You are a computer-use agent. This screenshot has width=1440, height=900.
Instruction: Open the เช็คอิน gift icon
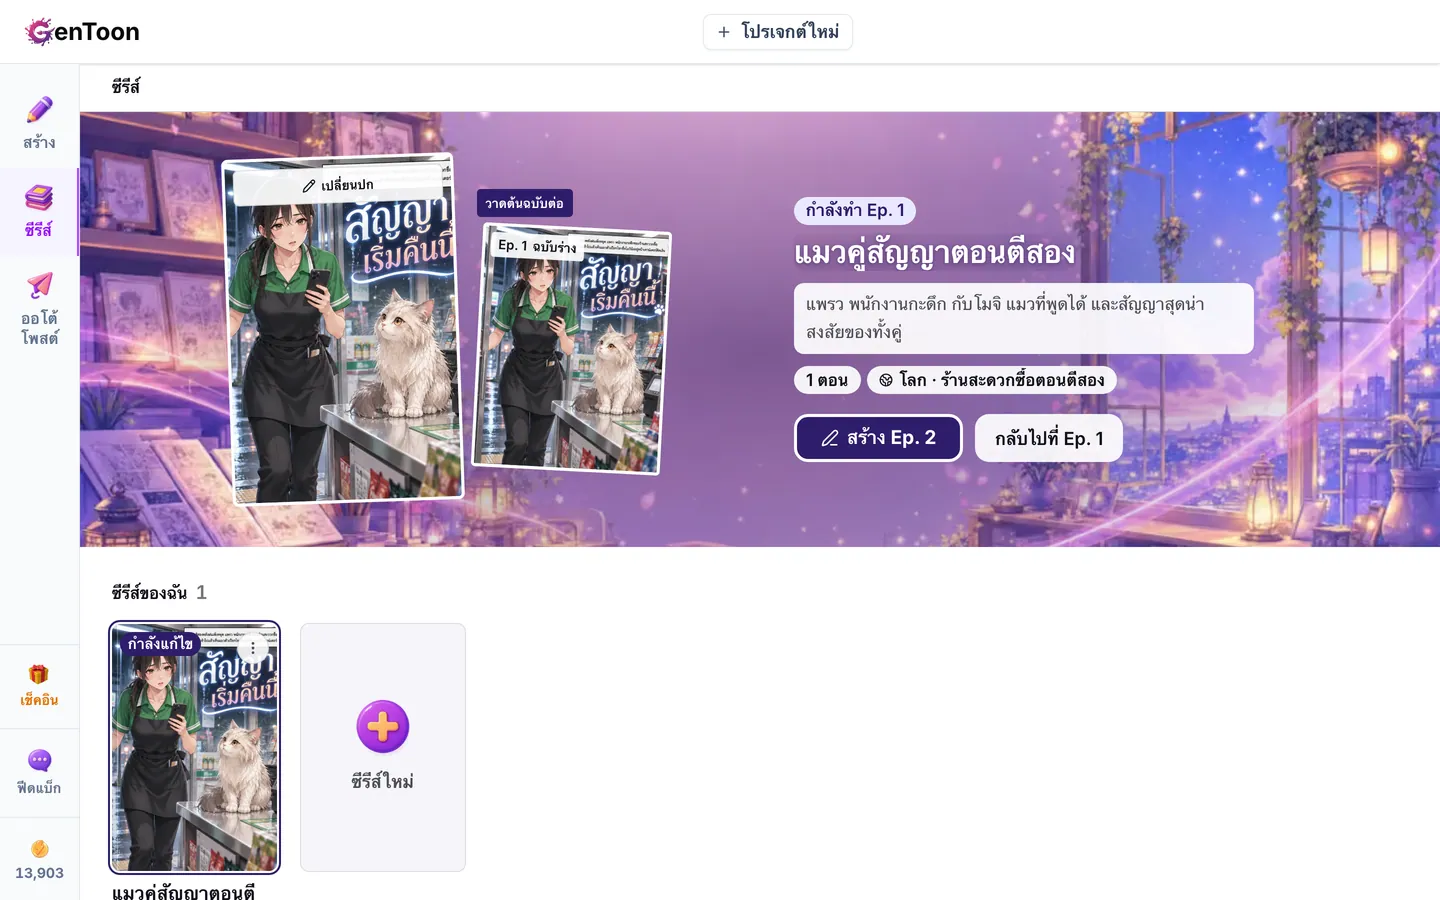[x=39, y=674]
